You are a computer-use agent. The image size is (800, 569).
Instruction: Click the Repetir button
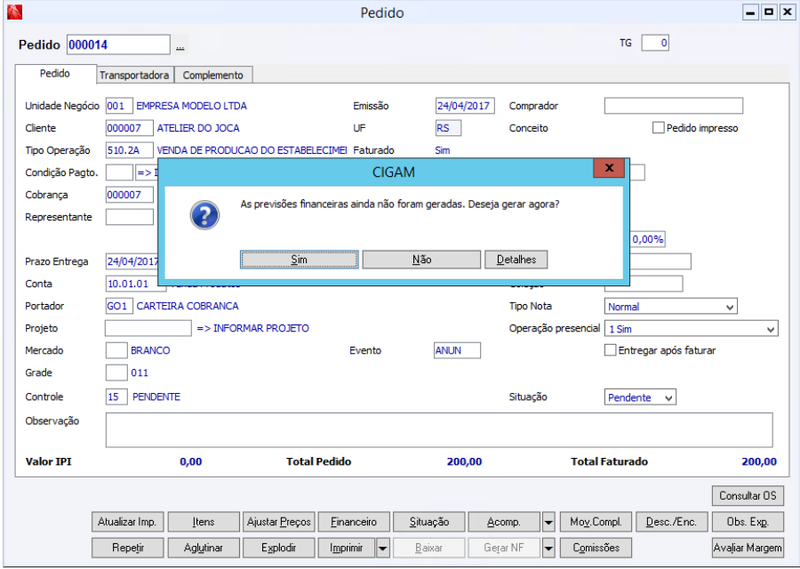point(128,548)
